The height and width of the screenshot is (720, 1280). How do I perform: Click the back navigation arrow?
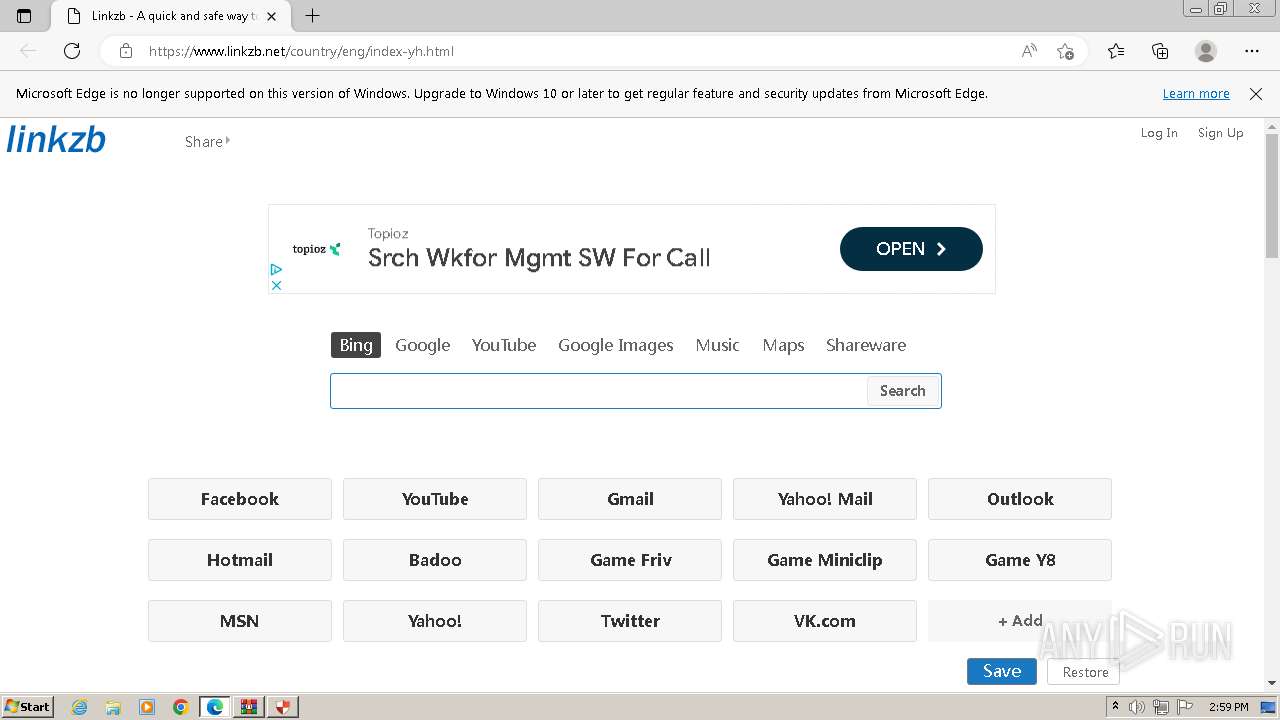click(x=28, y=51)
